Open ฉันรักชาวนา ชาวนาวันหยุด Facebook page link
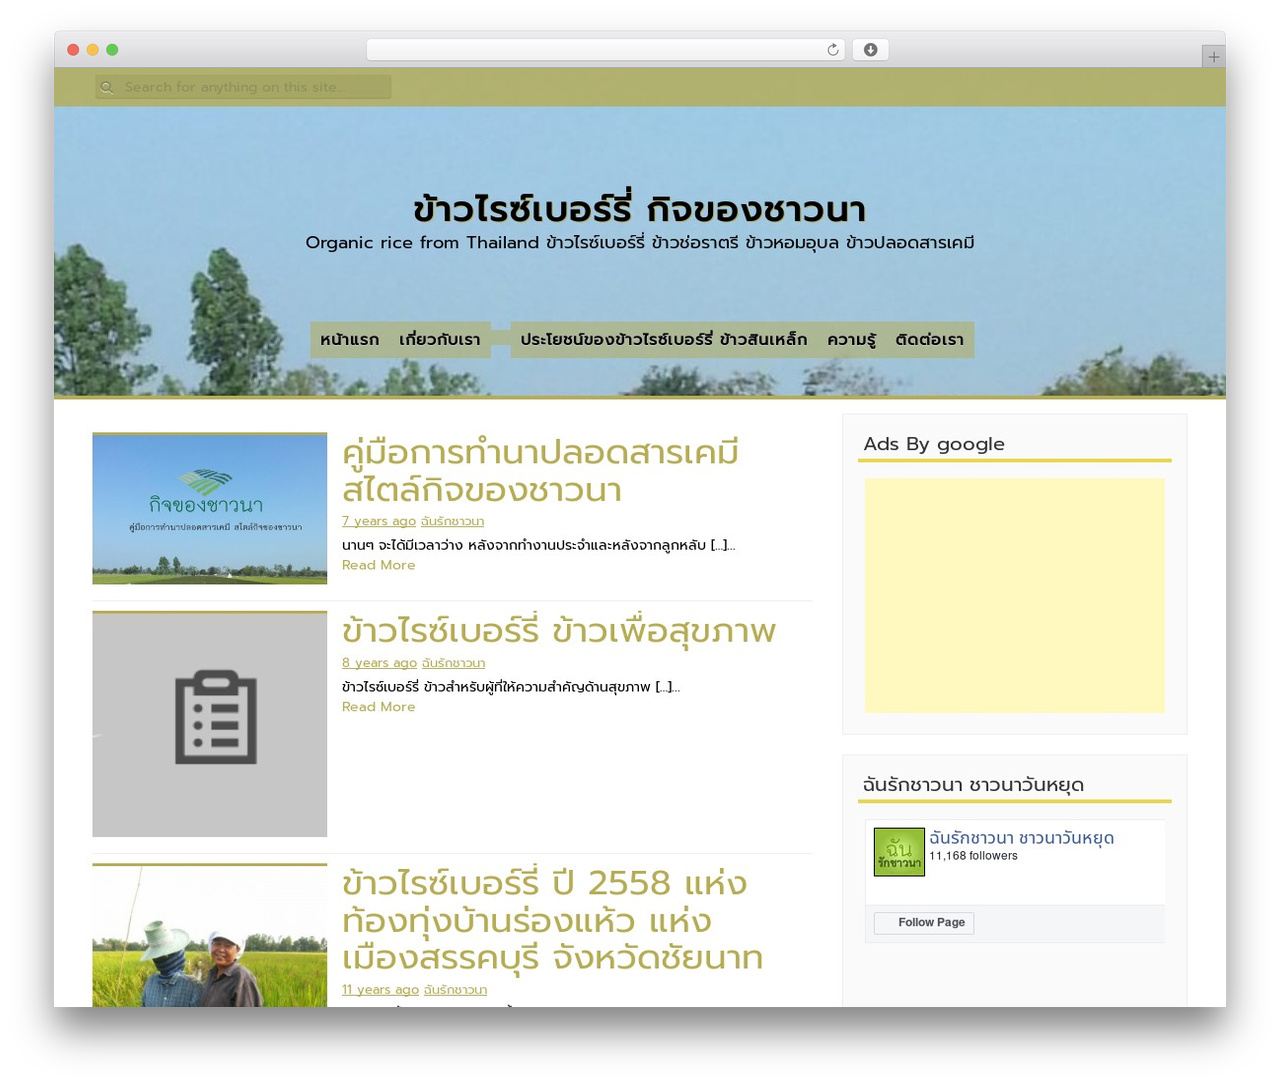This screenshot has width=1280, height=1084. coord(1021,838)
